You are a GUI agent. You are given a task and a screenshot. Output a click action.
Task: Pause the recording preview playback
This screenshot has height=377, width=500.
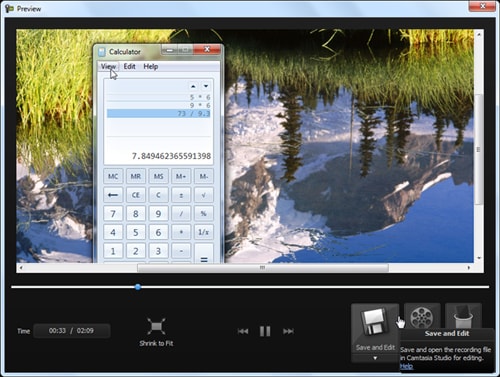[x=265, y=331]
